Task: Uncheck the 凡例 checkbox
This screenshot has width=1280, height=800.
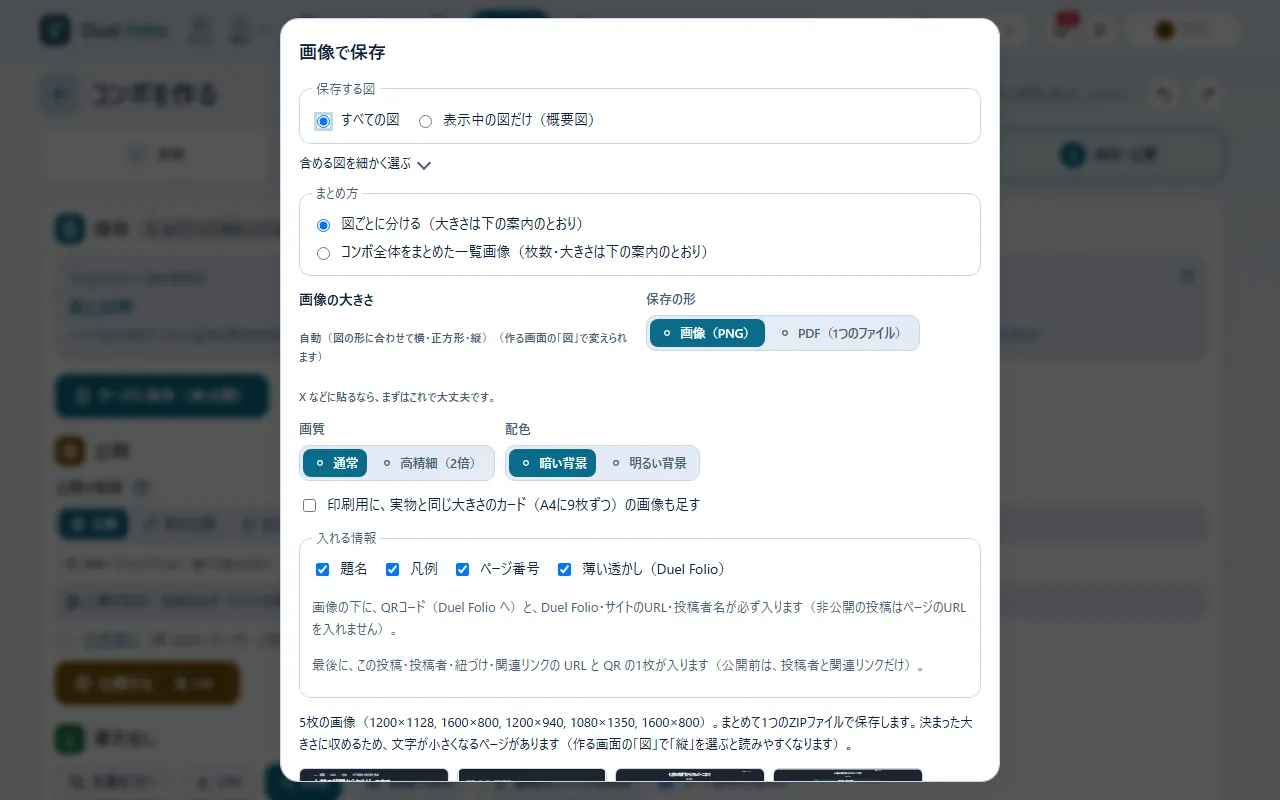Action: coord(392,569)
